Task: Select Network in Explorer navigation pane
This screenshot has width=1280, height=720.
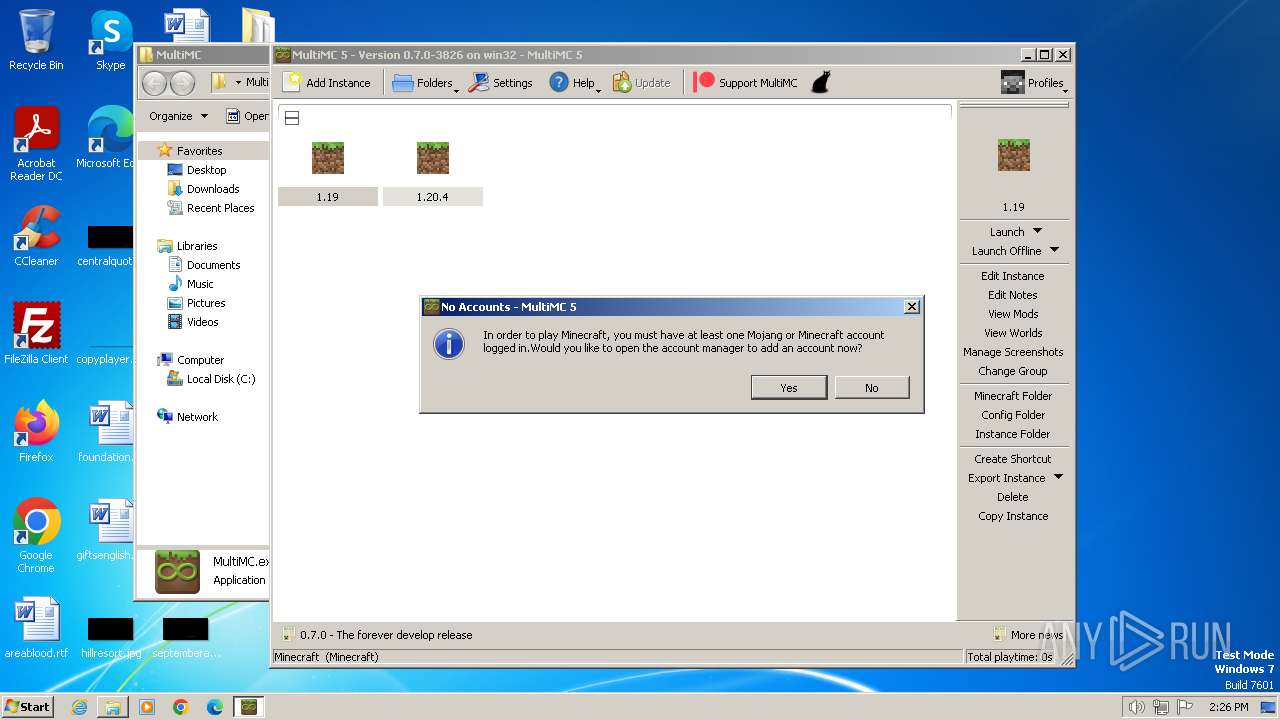Action: [x=197, y=417]
